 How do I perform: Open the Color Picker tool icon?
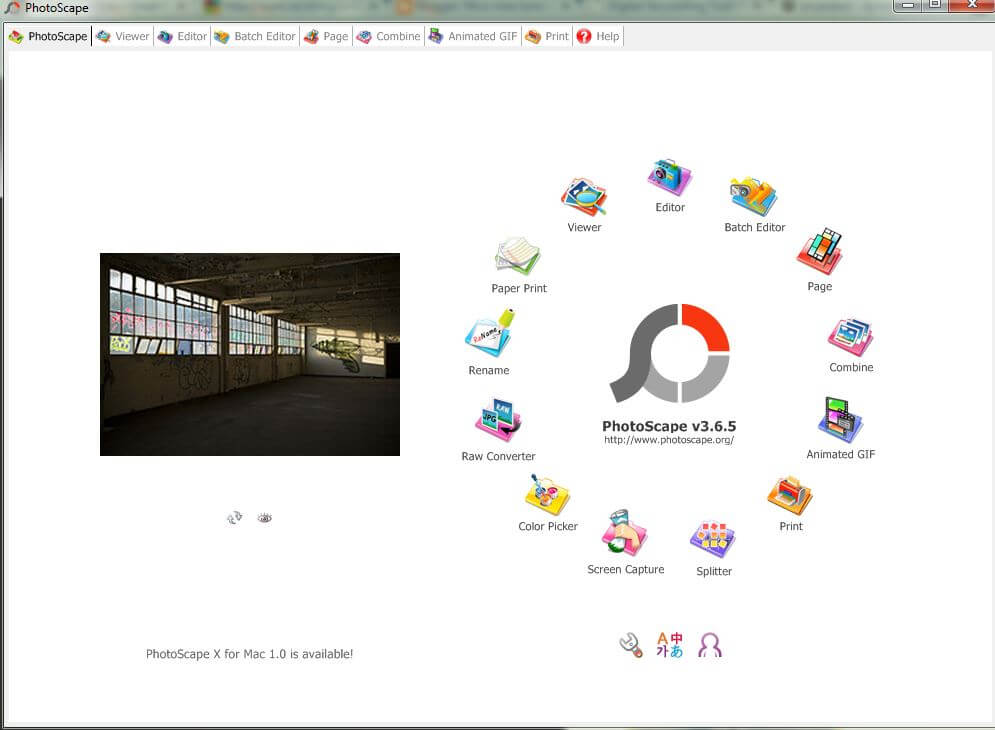click(x=548, y=495)
